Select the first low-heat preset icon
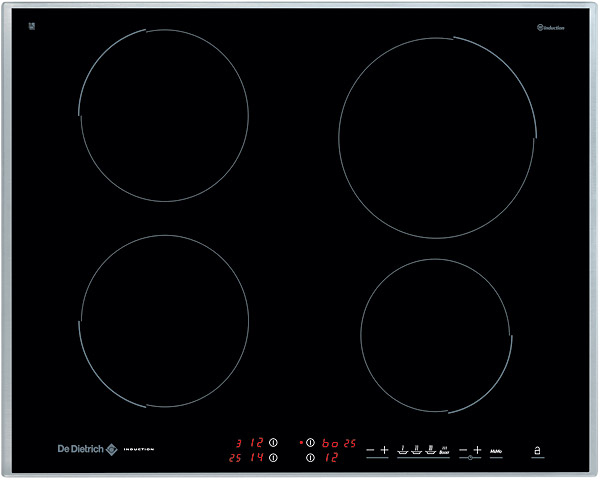 point(403,451)
